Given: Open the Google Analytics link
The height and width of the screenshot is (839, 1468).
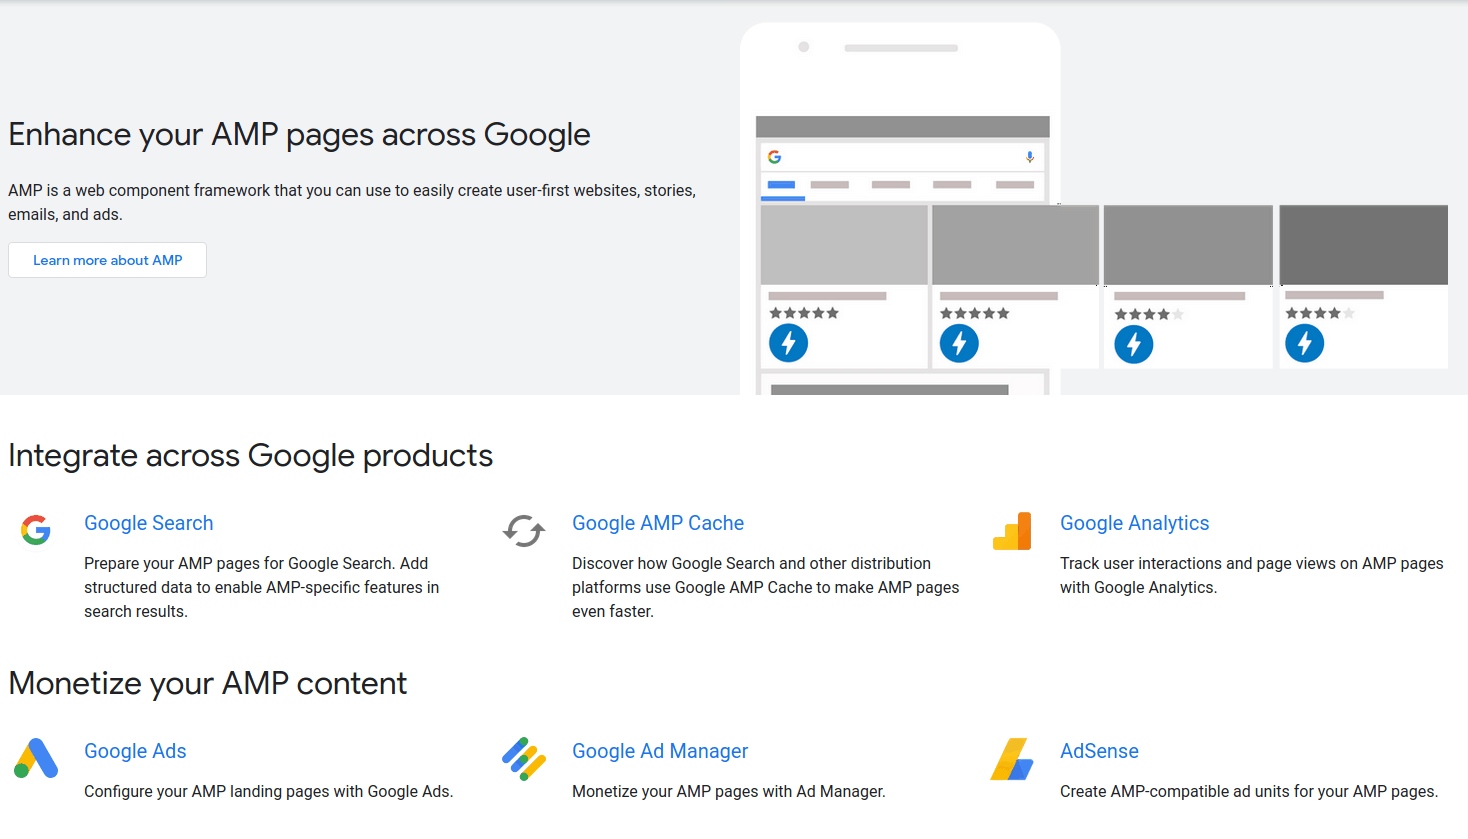Looking at the screenshot, I should tap(1134, 523).
